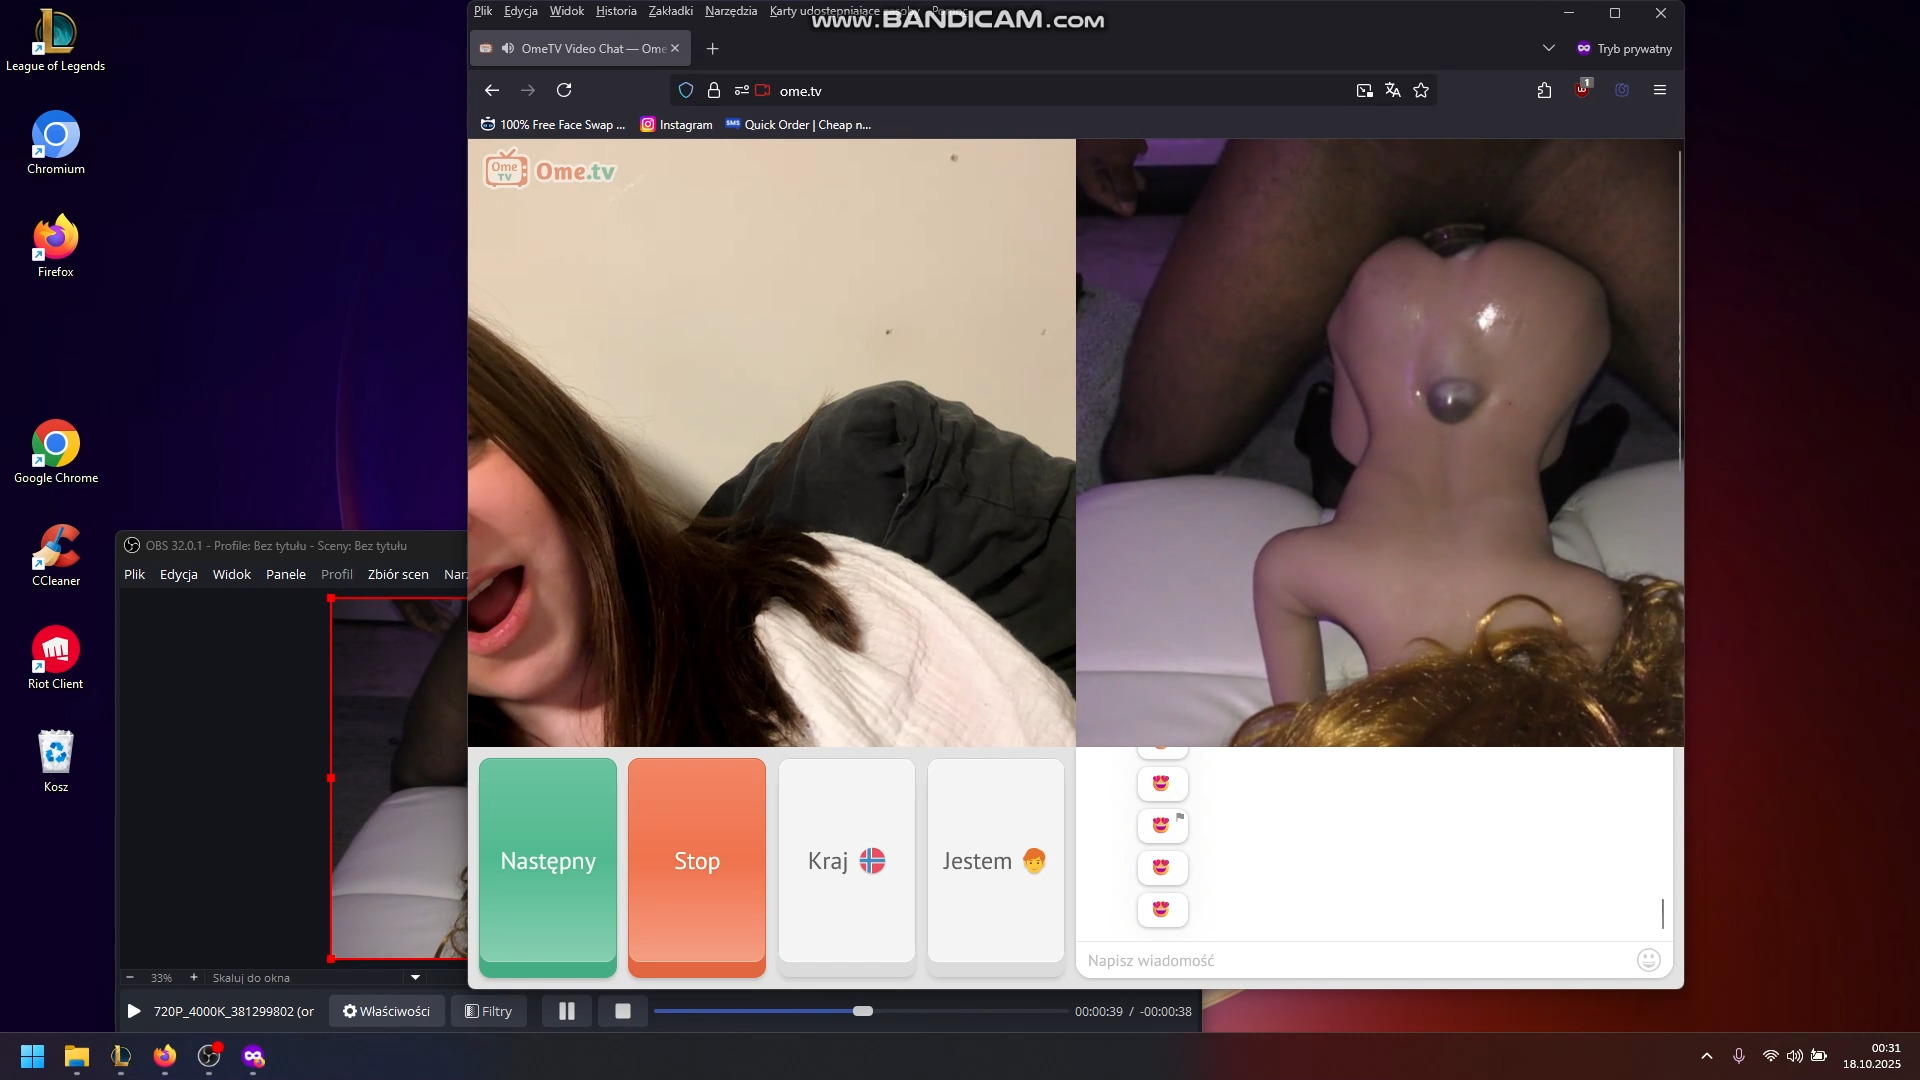The image size is (1920, 1080).
Task: Open the Skaluj do okna scaling dropdown
Action: [415, 977]
